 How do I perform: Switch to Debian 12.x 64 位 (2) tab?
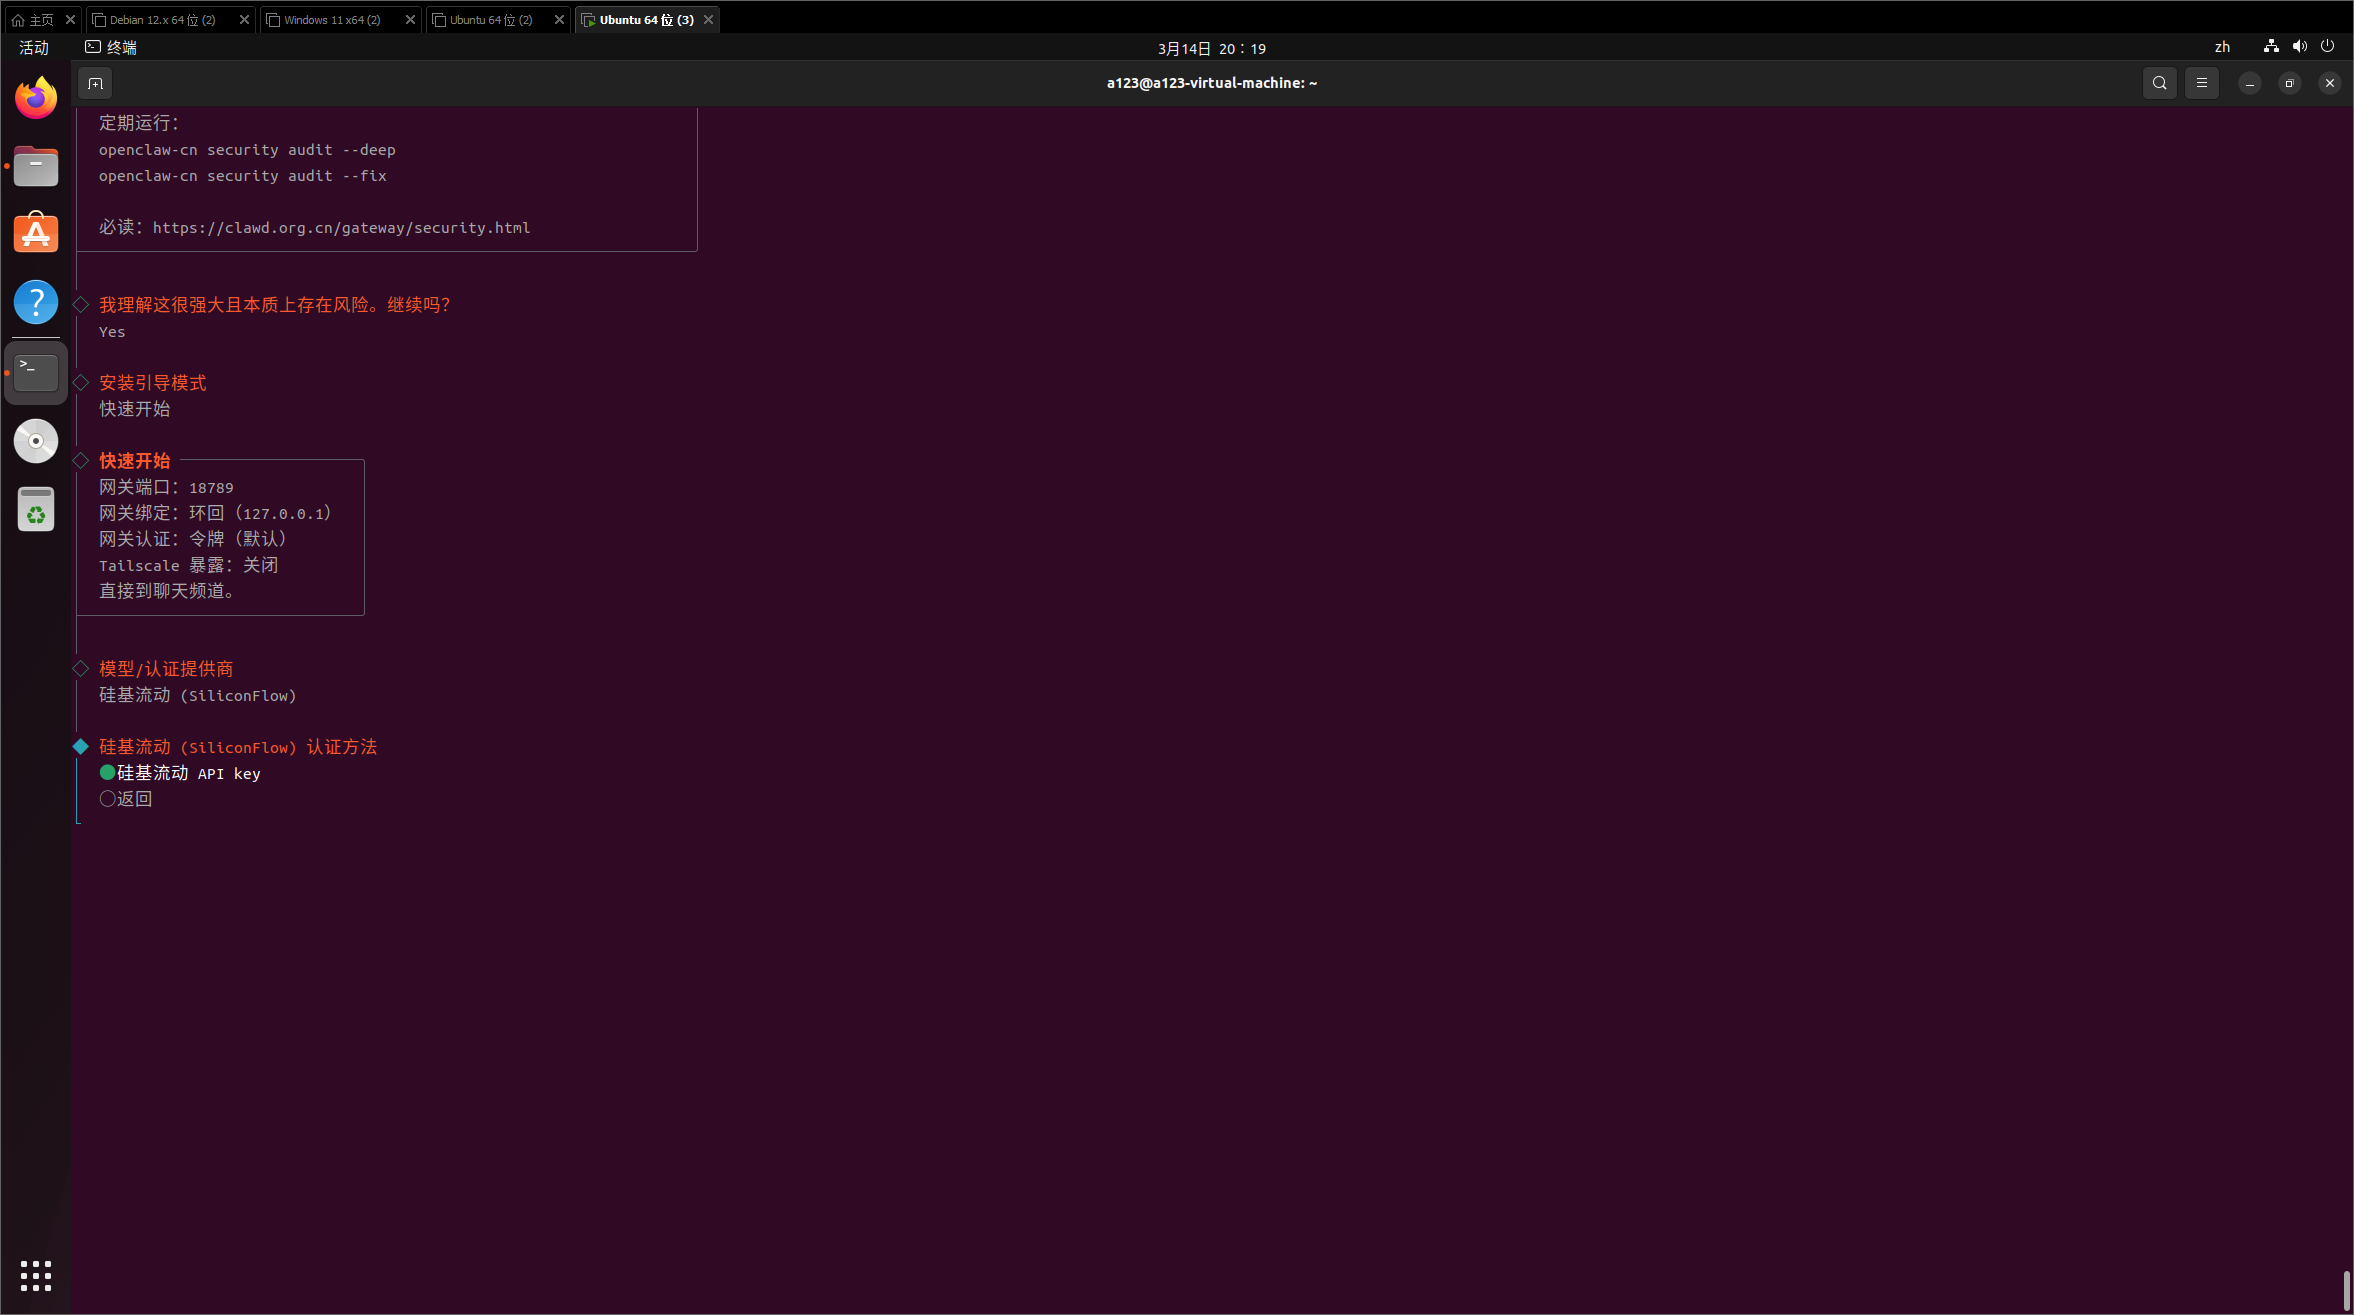(x=162, y=20)
